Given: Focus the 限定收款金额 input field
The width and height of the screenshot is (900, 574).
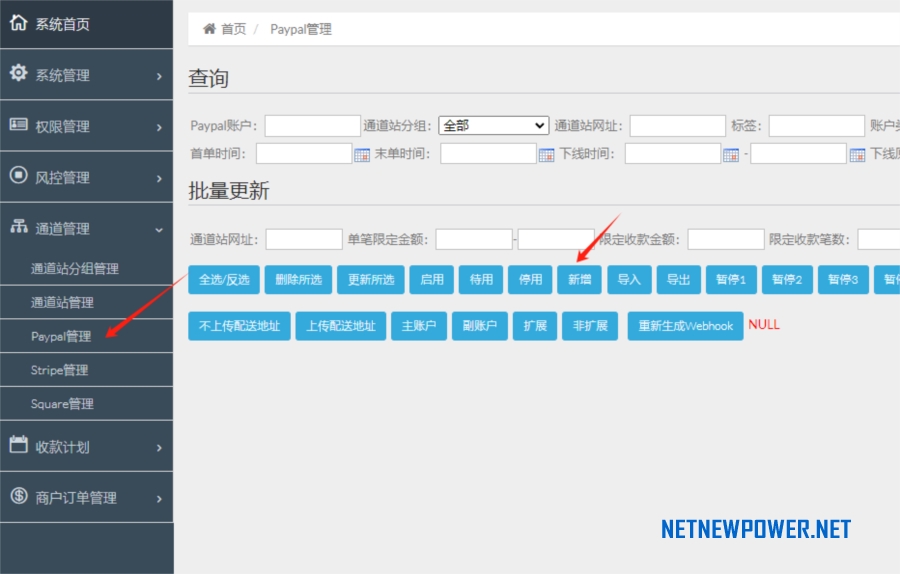Looking at the screenshot, I should [x=726, y=239].
